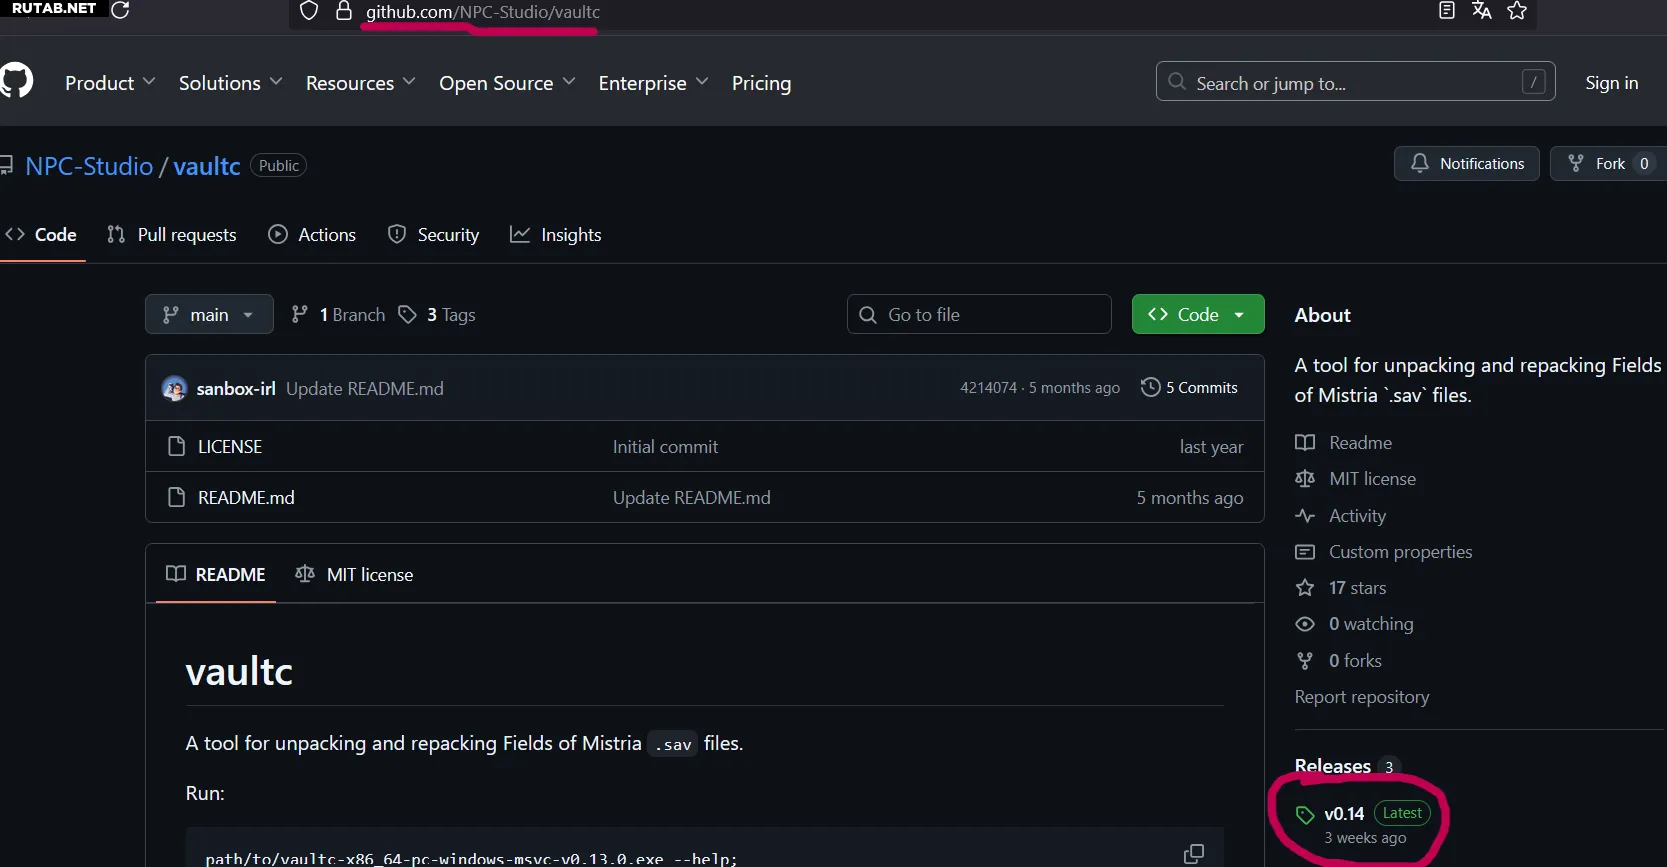Screen dimensions: 1667x867
Task: Click the v0.14 release tag icon
Action: [1305, 815]
